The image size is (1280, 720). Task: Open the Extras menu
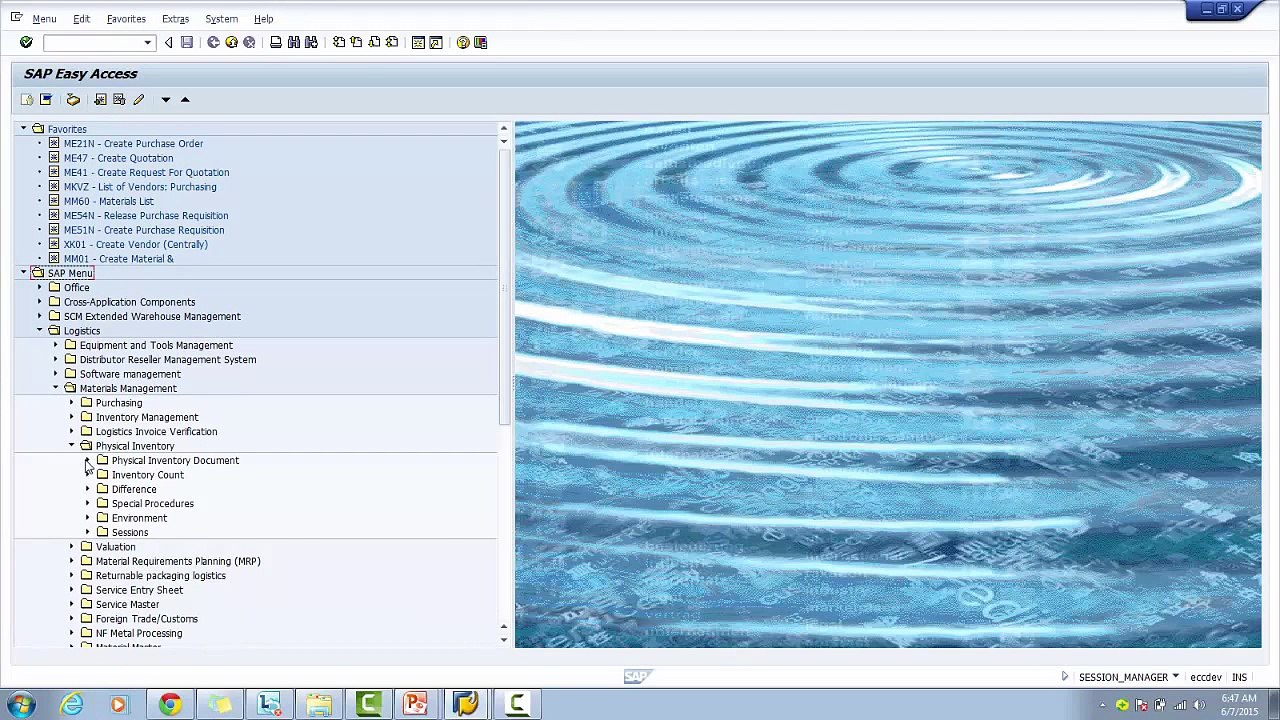coord(175,19)
